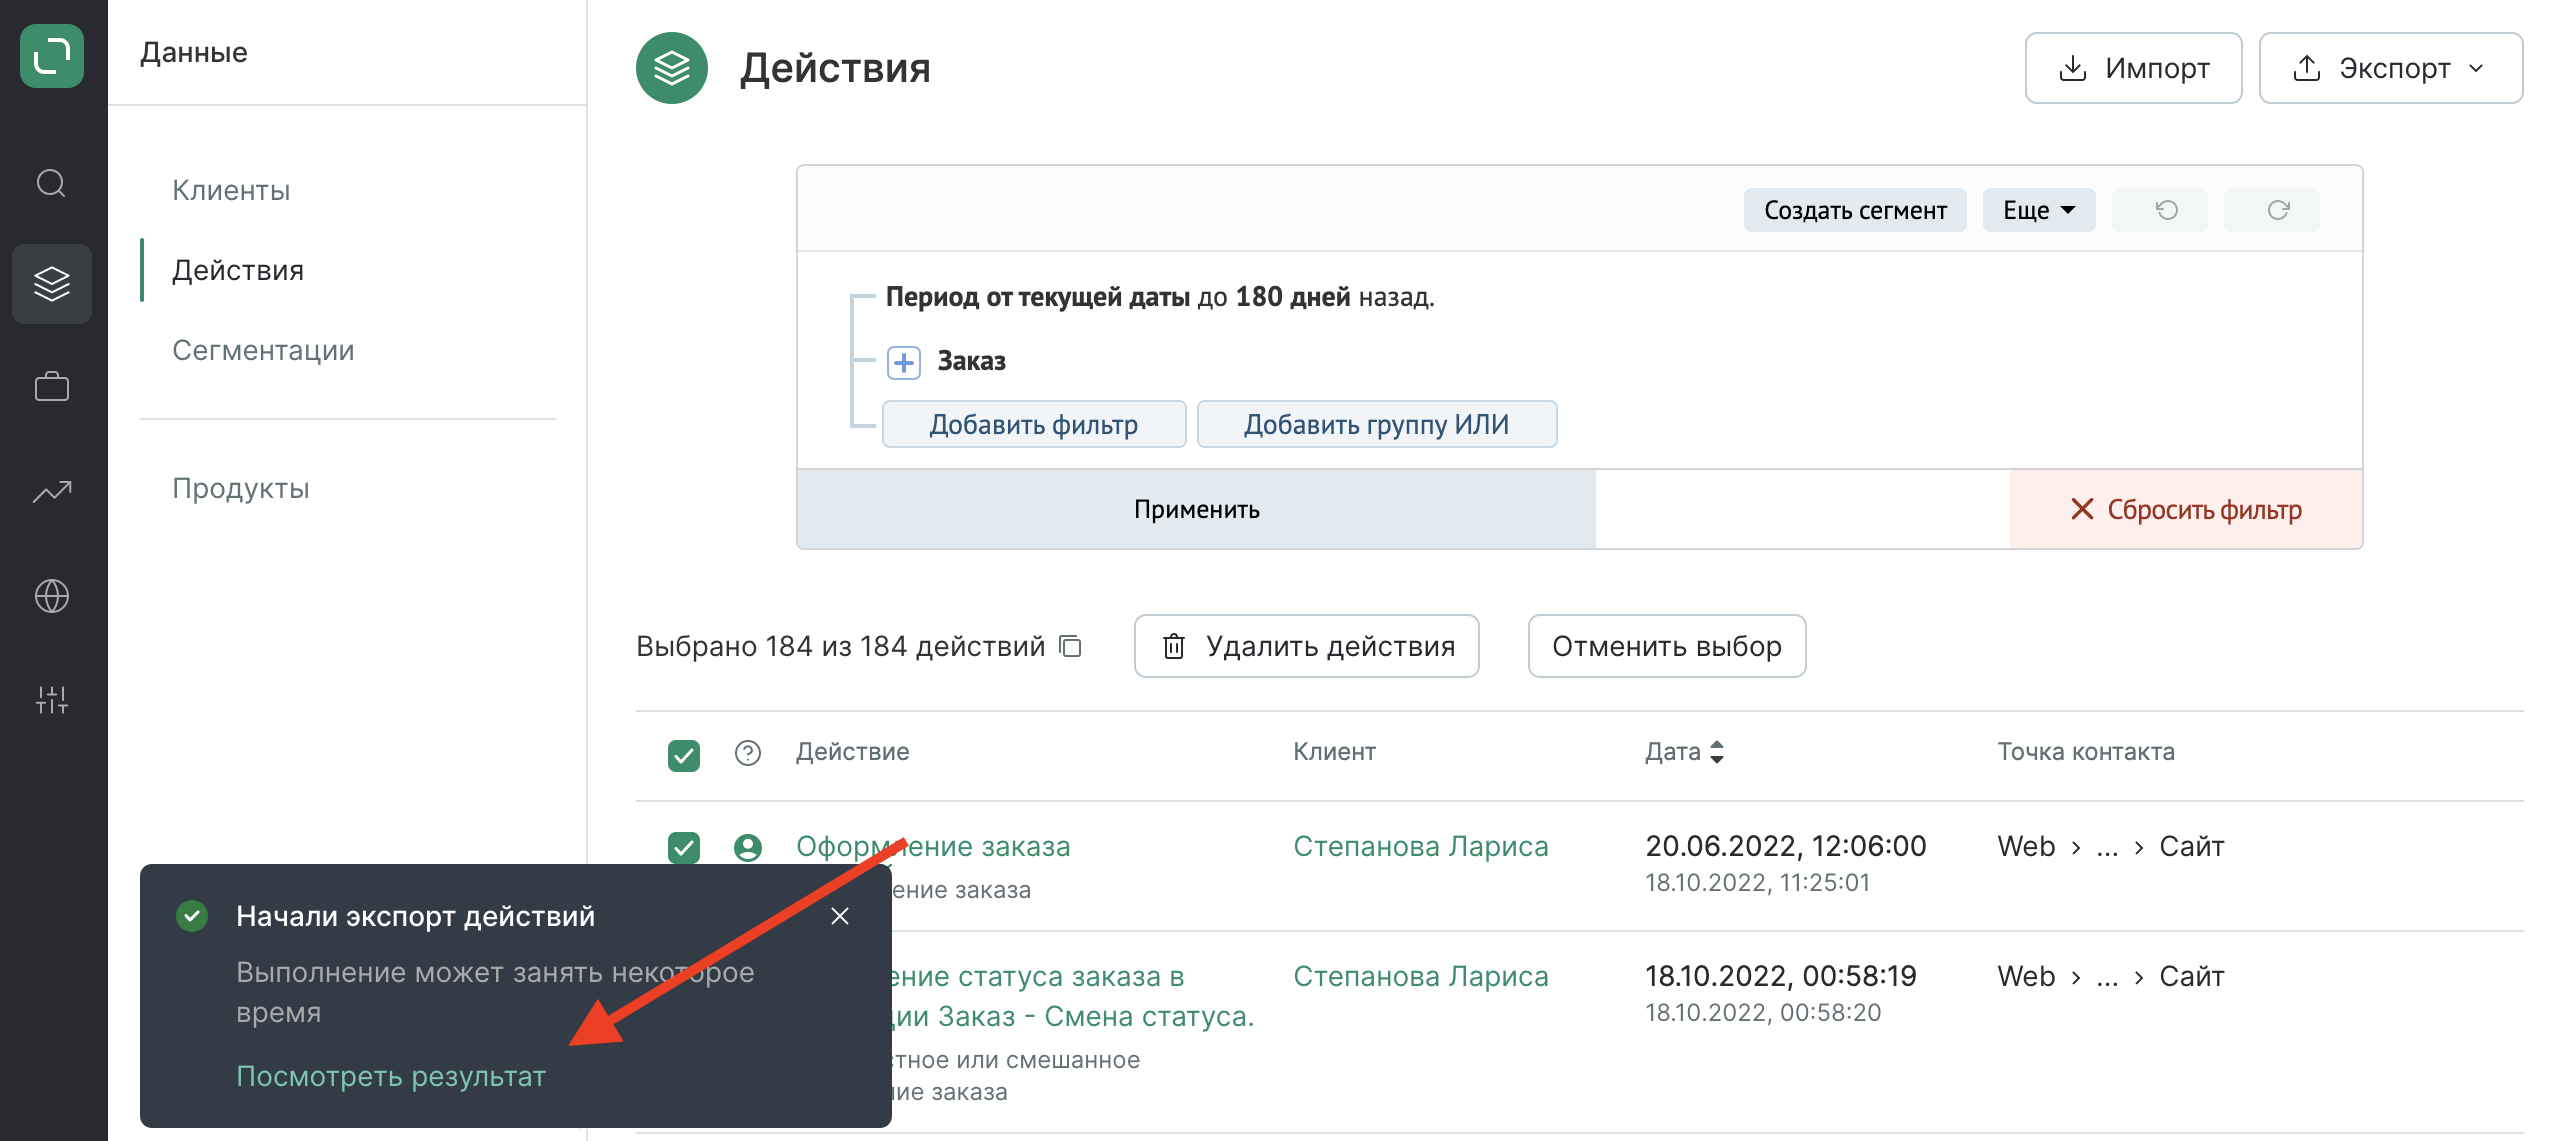Dismiss the export notification with X
The width and height of the screenshot is (2562, 1141).
840,916
